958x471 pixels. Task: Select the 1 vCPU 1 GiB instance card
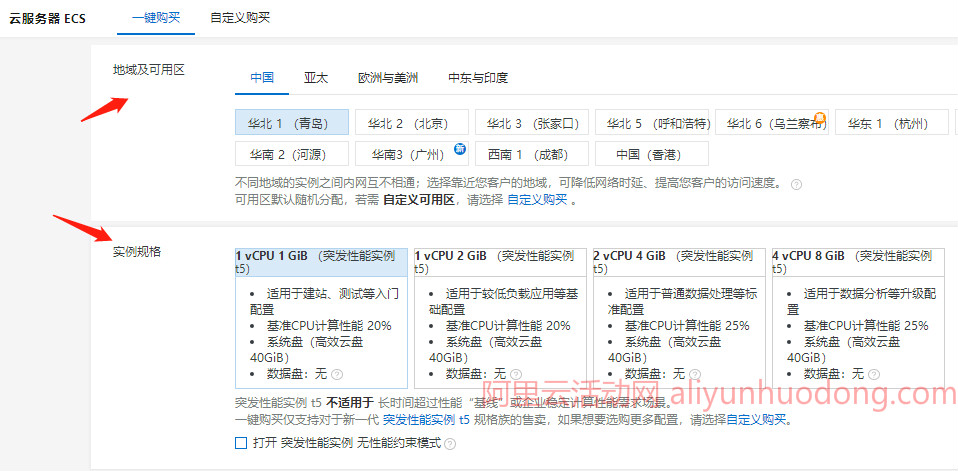click(x=321, y=318)
